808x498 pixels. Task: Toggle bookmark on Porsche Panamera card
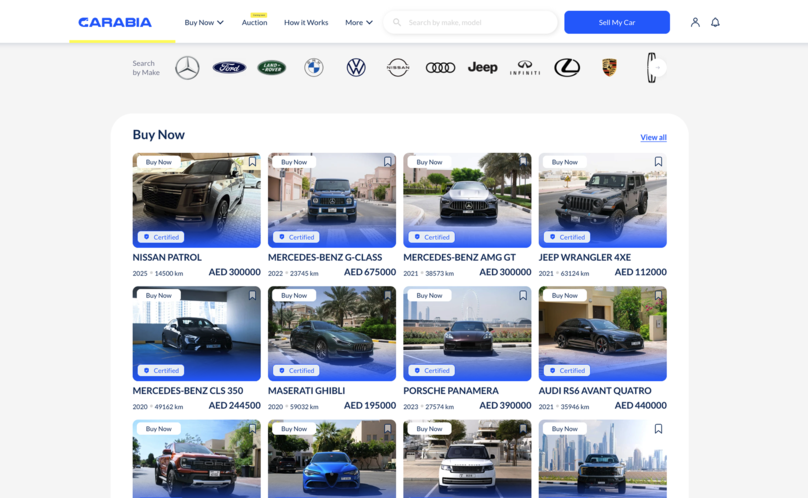(523, 296)
